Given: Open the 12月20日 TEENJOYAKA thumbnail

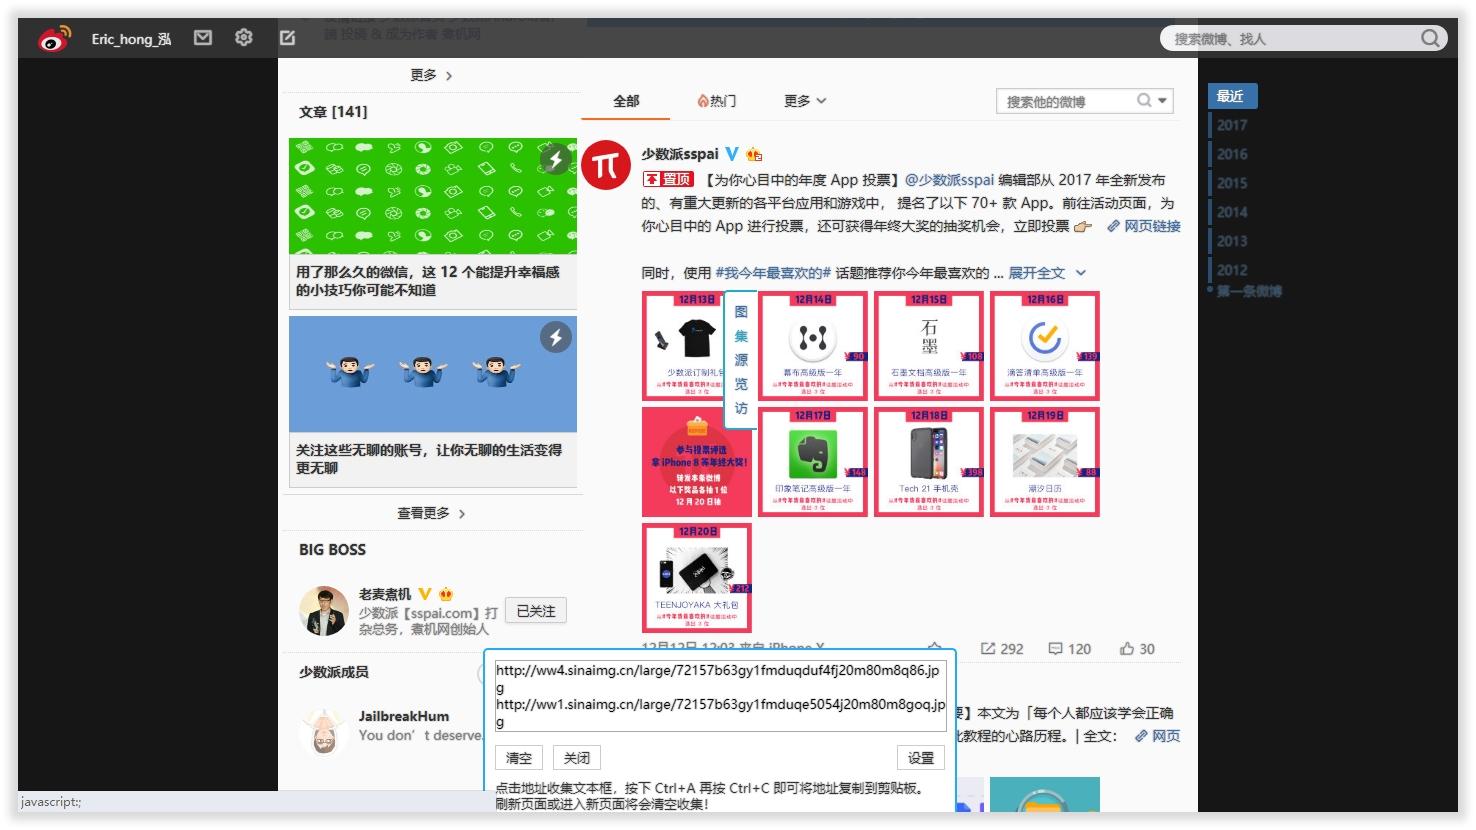Looking at the screenshot, I should (697, 578).
